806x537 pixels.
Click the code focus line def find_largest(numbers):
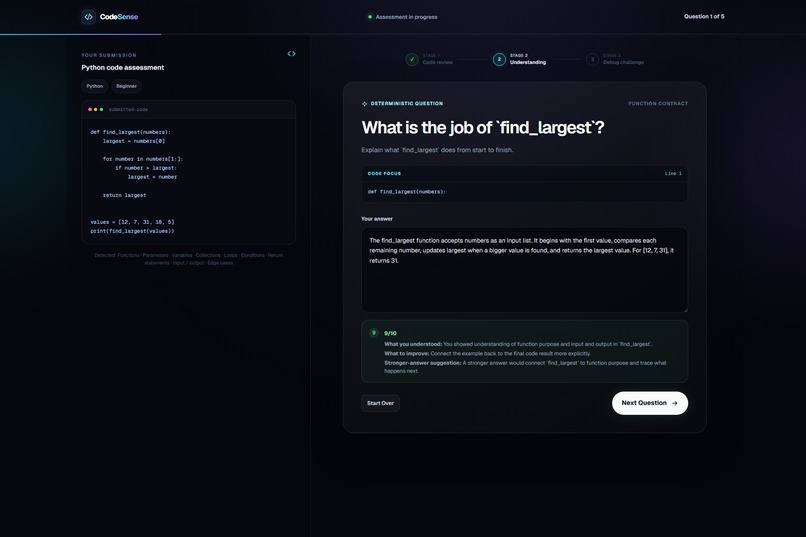pyautogui.click(x=407, y=192)
